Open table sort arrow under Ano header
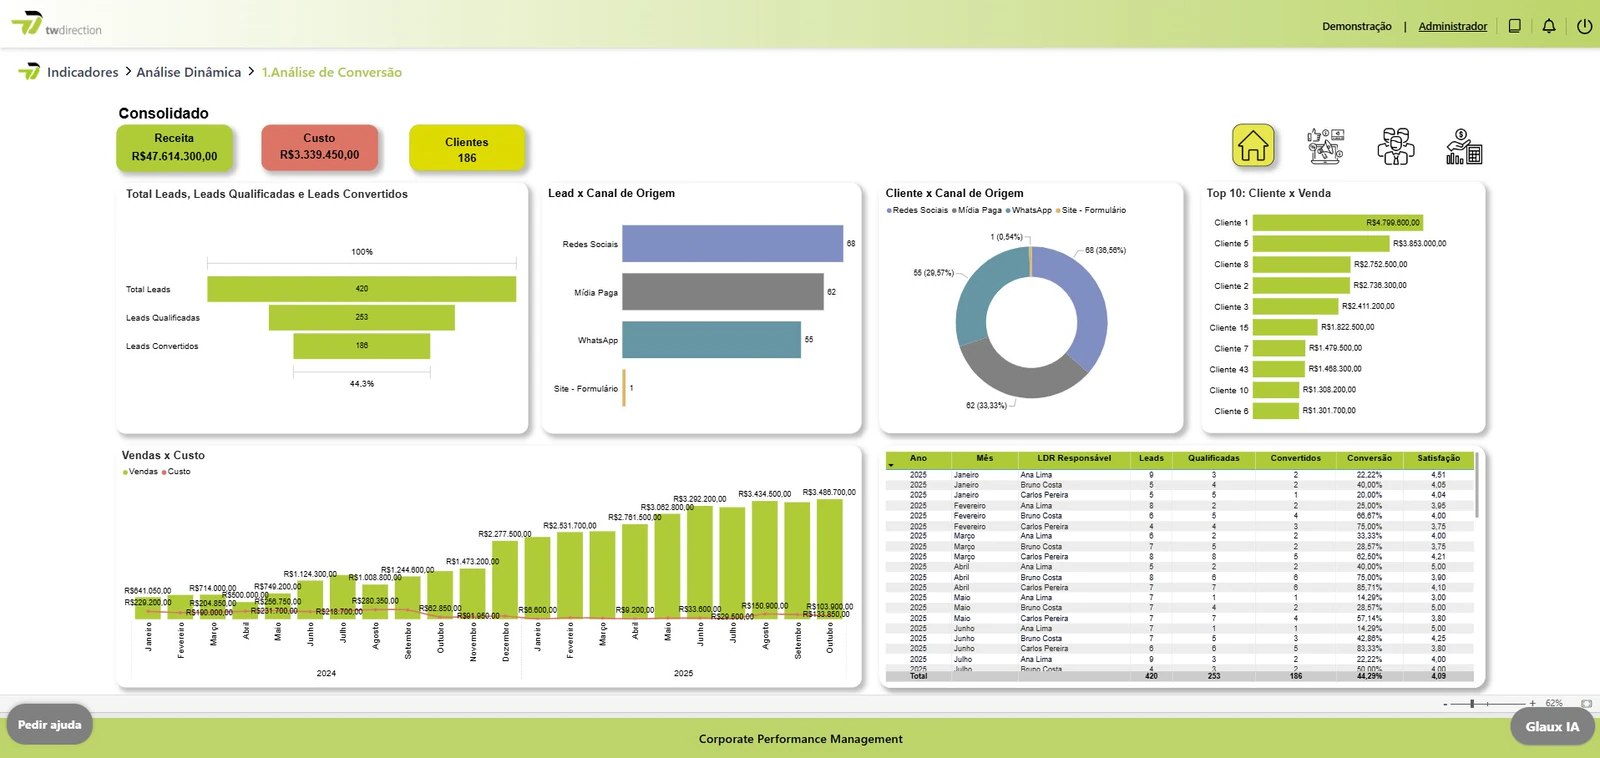This screenshot has width=1600, height=758. (891, 465)
